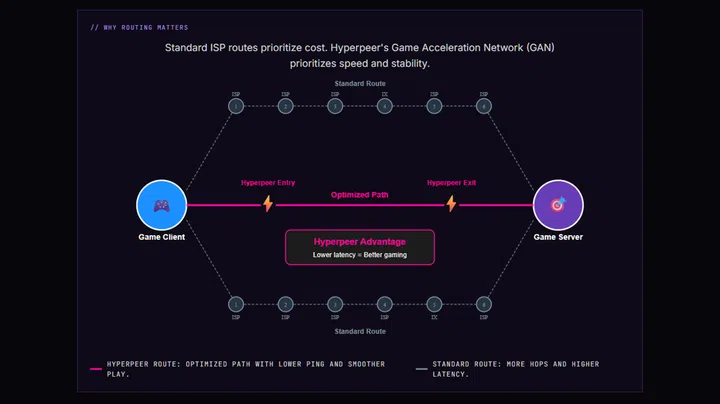Select IX node 5 on the lower Standard Route
Image resolution: width=720 pixels, height=404 pixels.
tap(434, 304)
